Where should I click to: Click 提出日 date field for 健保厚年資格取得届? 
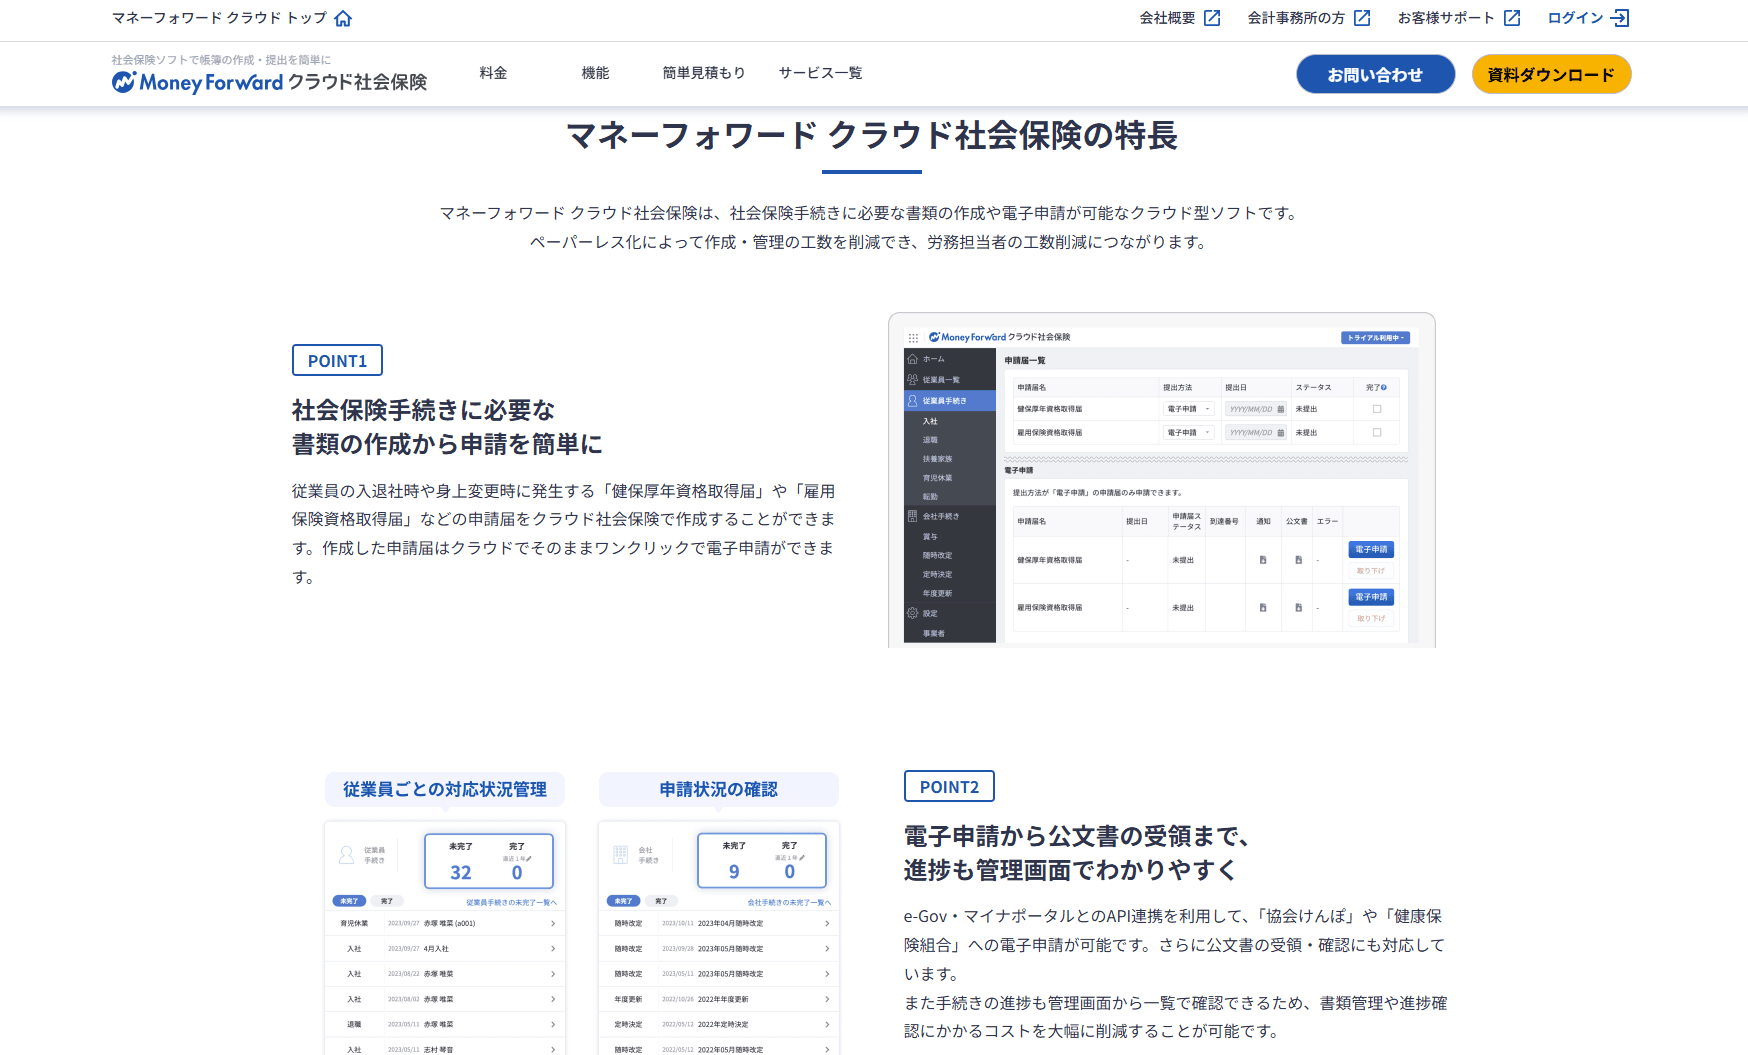[1256, 409]
